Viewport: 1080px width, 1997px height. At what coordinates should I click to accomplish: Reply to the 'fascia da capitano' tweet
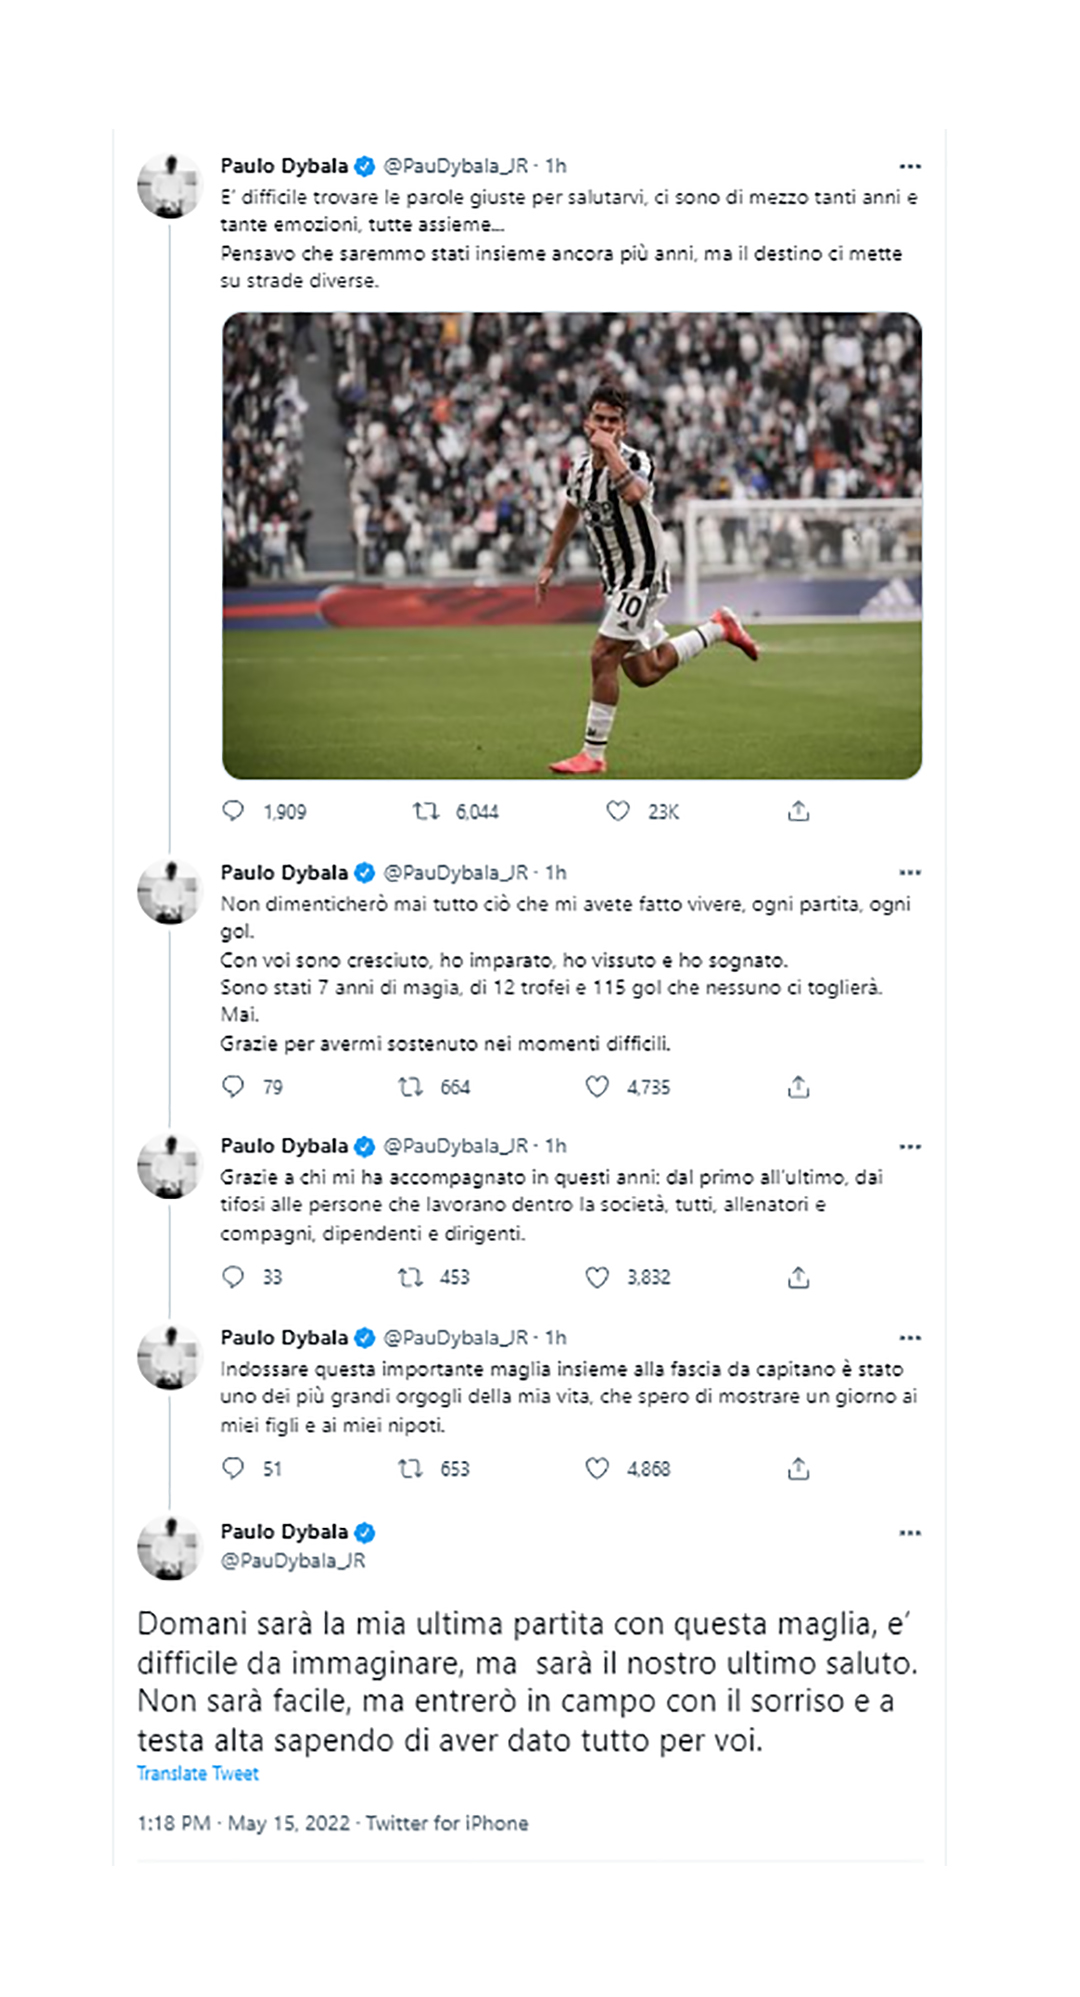pos(232,1470)
